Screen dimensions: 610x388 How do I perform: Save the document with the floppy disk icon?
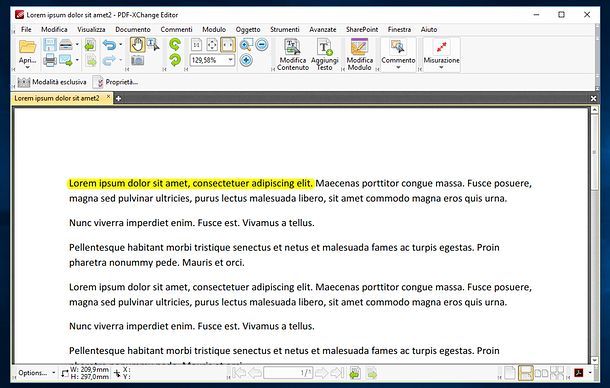(x=50, y=45)
